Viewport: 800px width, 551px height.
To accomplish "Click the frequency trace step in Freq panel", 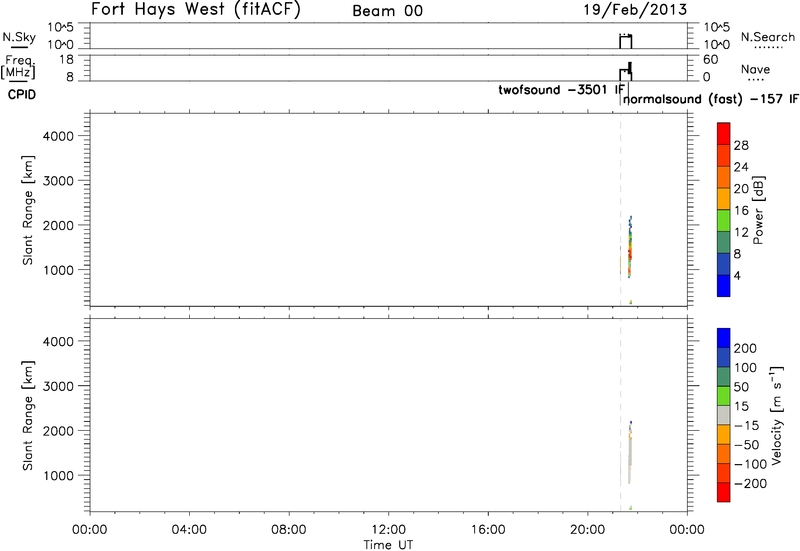I will (x=626, y=71).
